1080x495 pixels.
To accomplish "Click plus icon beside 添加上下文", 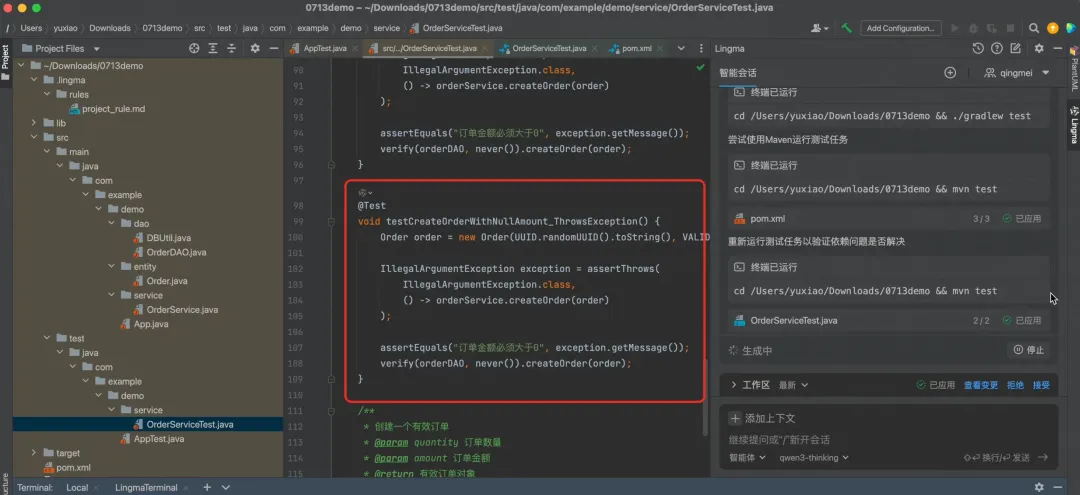I will point(736,418).
